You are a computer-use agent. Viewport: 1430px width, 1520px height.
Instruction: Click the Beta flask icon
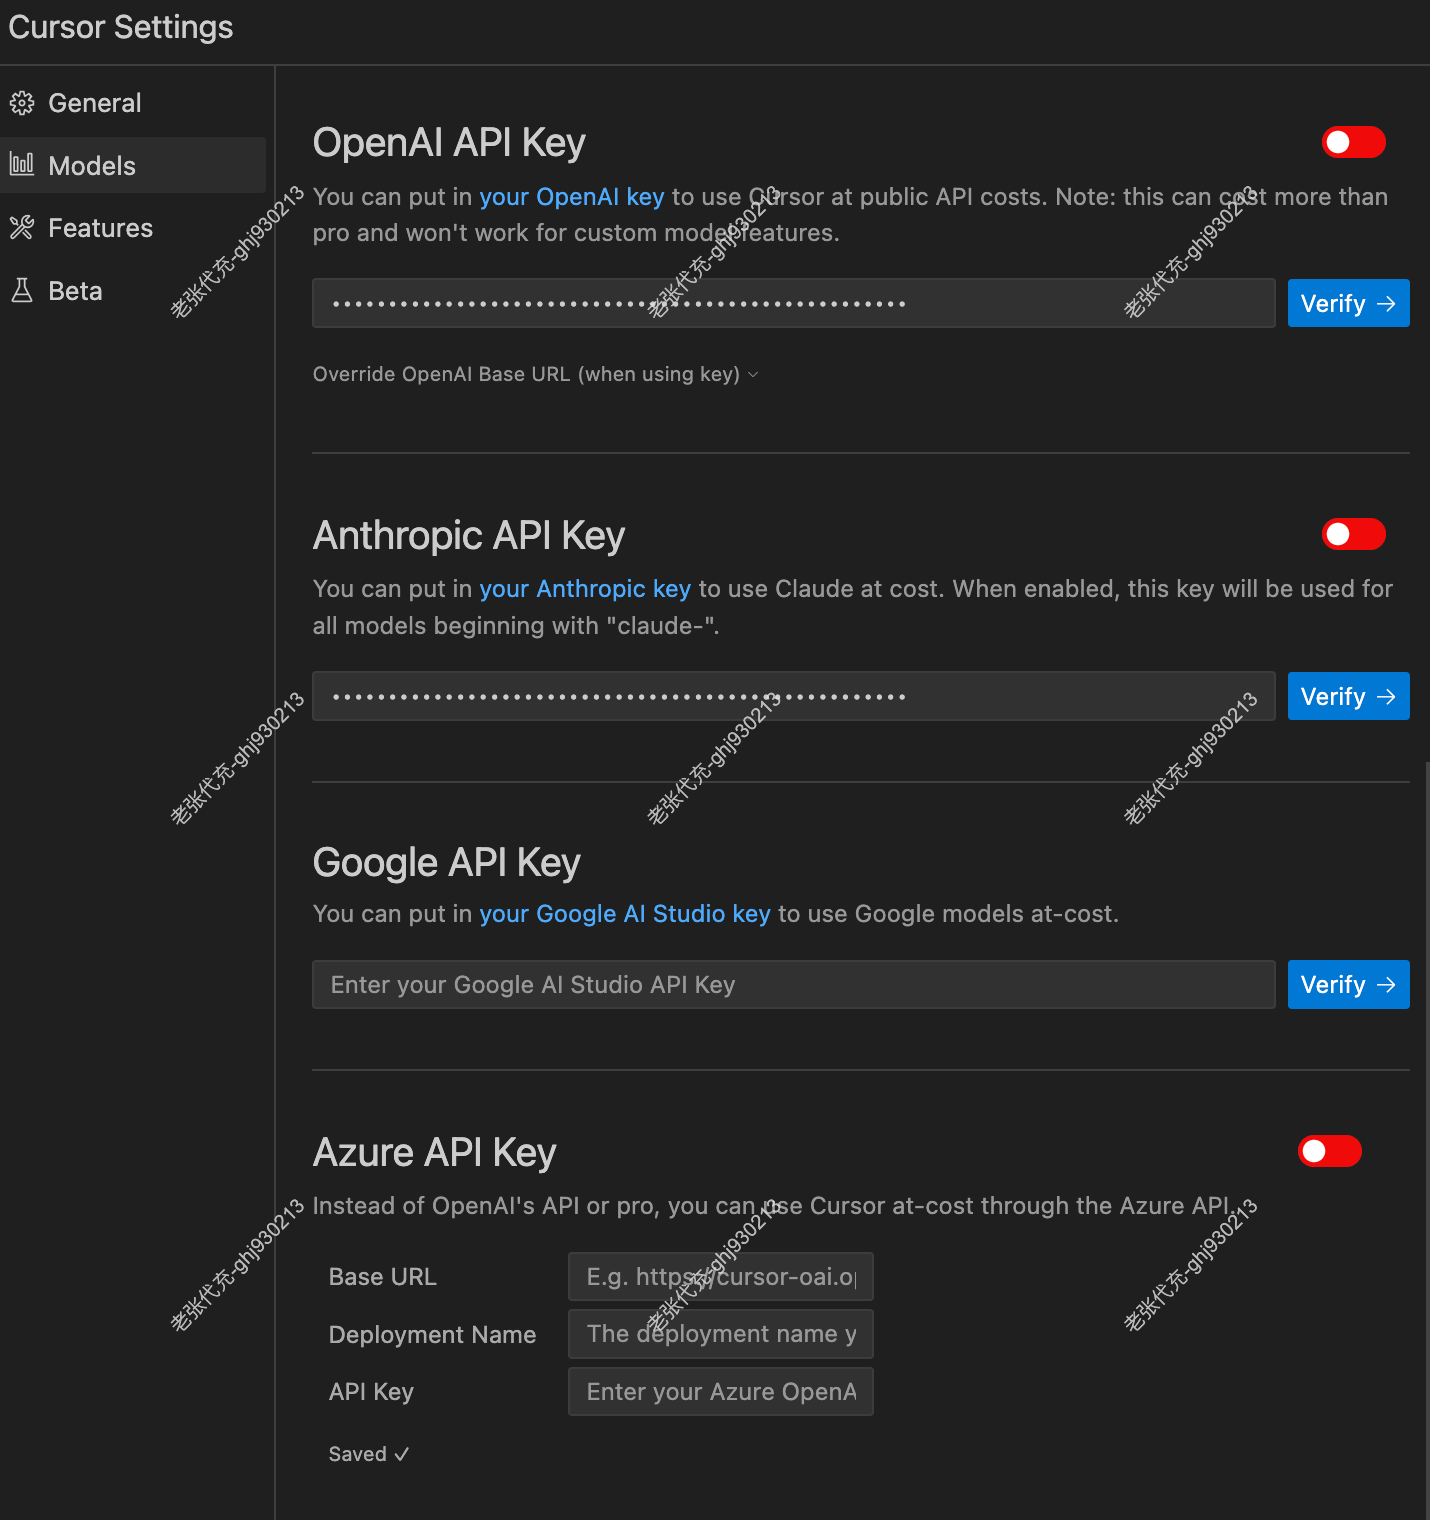tap(22, 291)
